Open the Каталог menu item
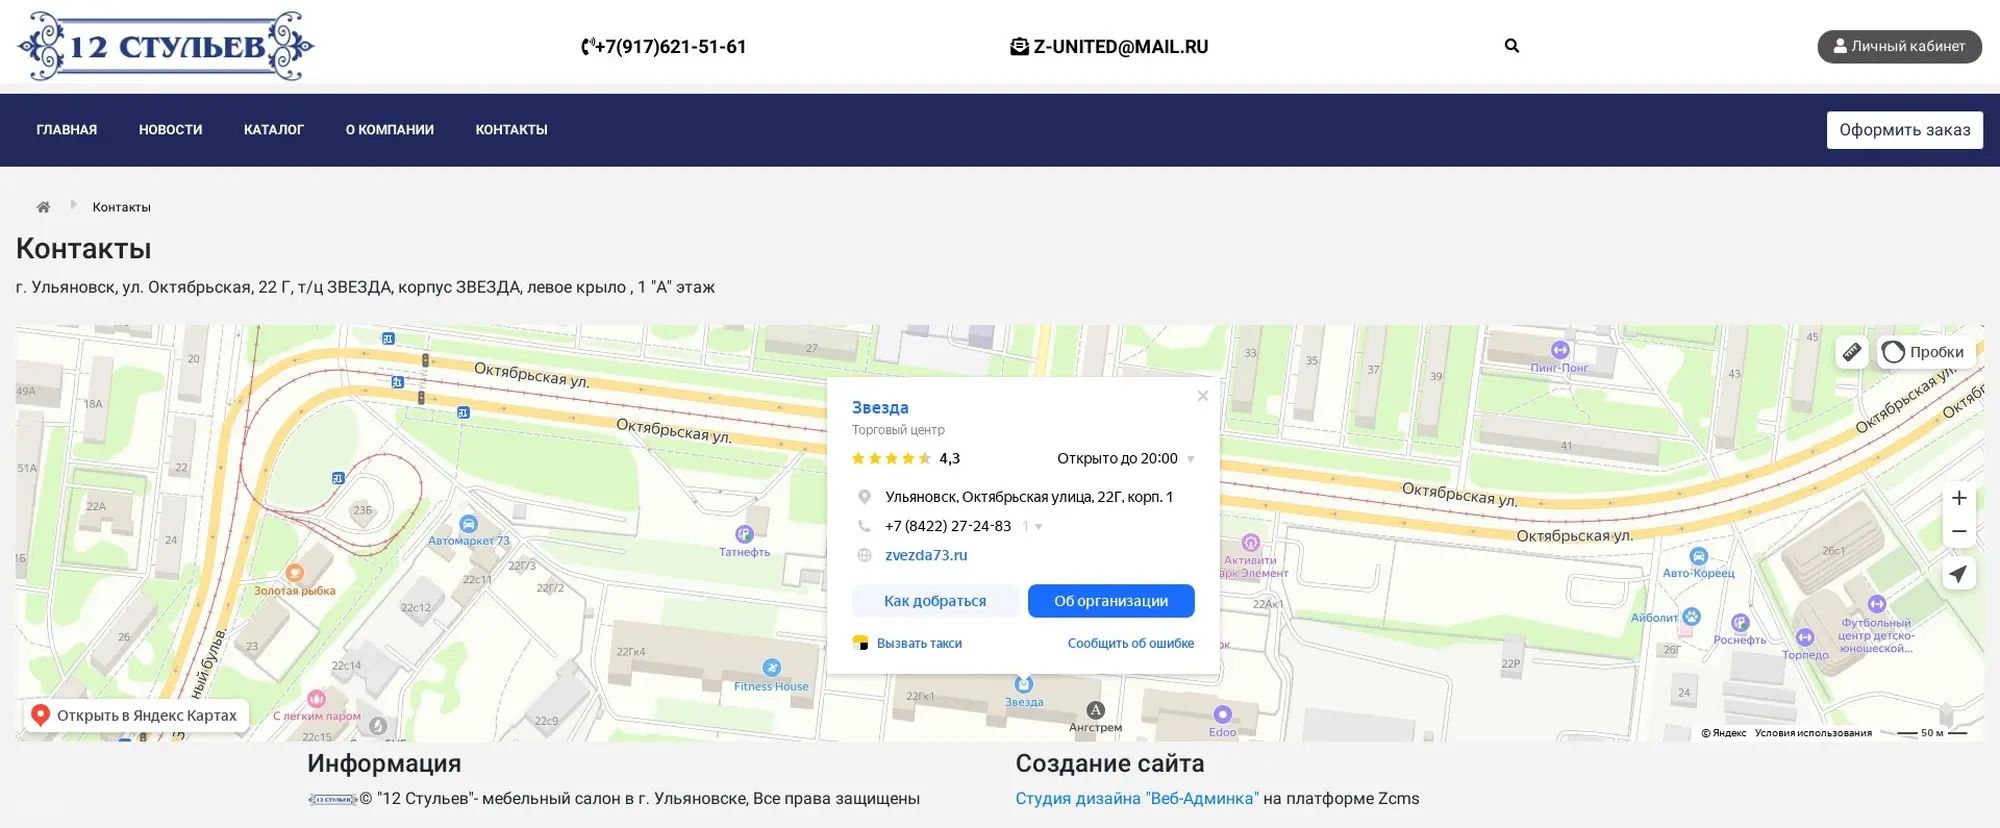 pos(273,130)
